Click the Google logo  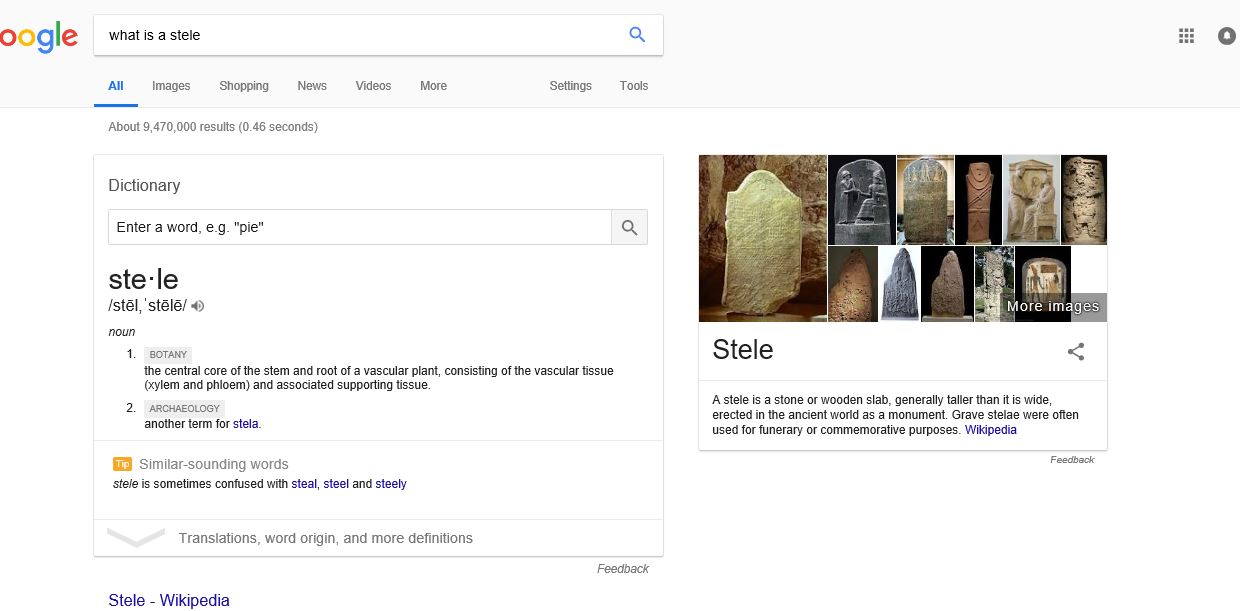click(x=38, y=37)
